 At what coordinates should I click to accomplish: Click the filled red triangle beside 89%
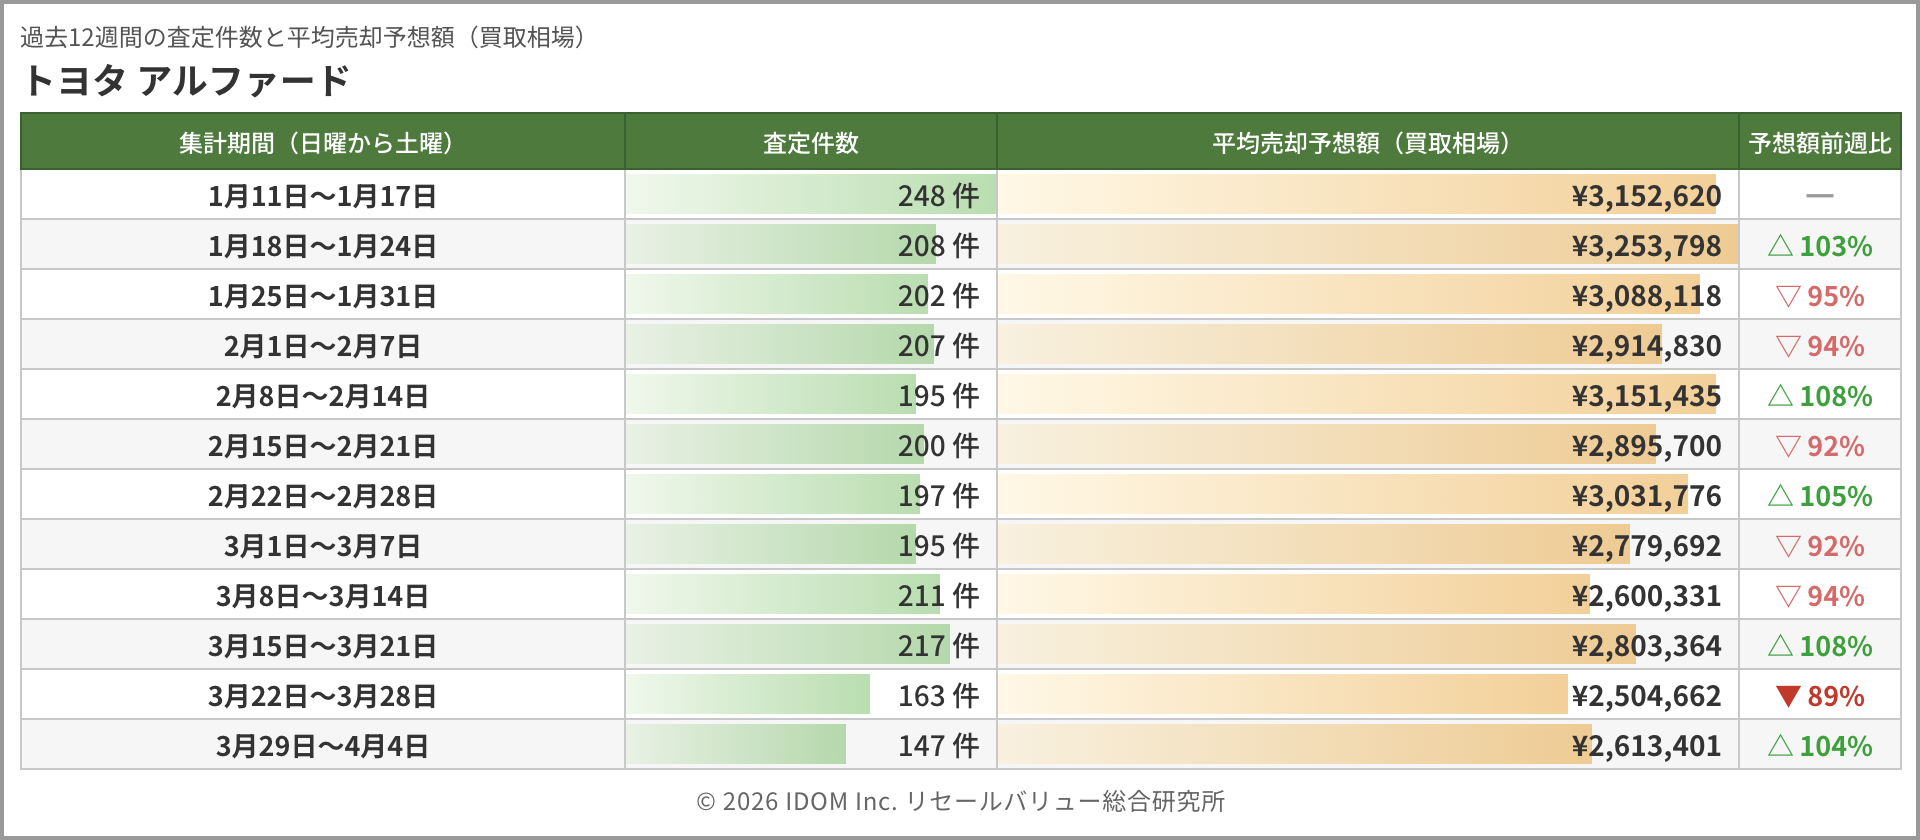[x=1788, y=696]
